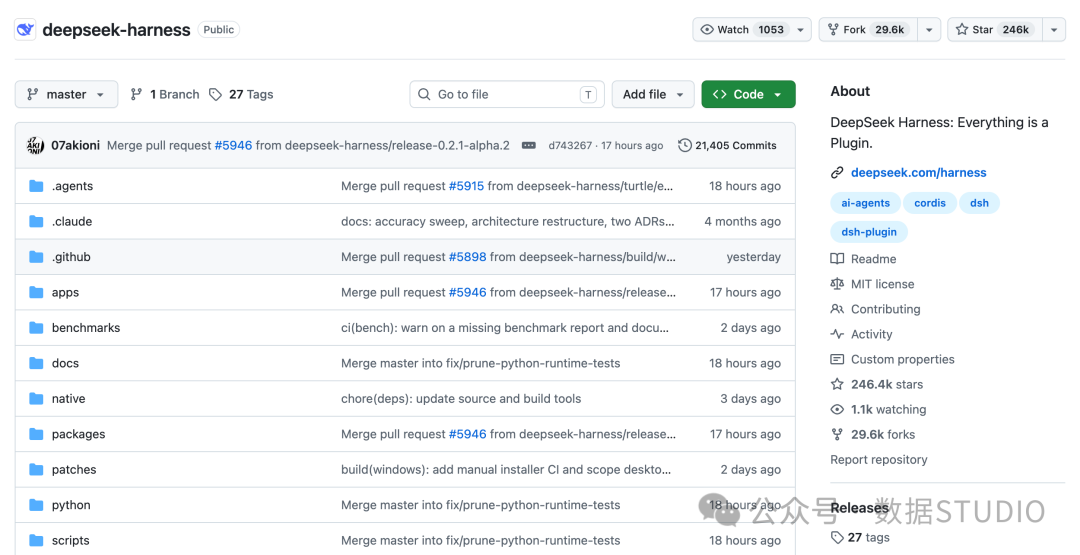The image size is (1080, 555).
Task: Open the patches folder name
Action: [74, 470]
